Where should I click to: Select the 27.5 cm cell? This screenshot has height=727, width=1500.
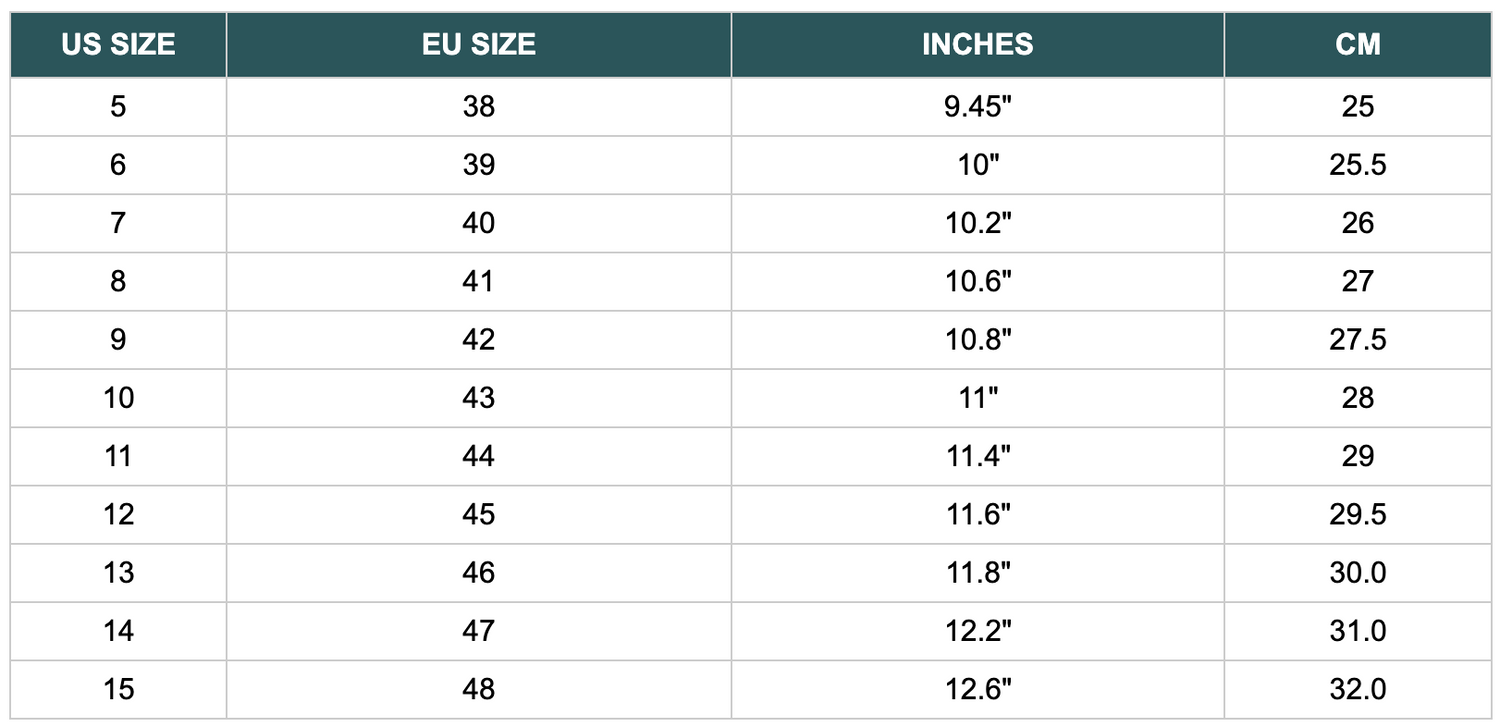pos(1357,339)
